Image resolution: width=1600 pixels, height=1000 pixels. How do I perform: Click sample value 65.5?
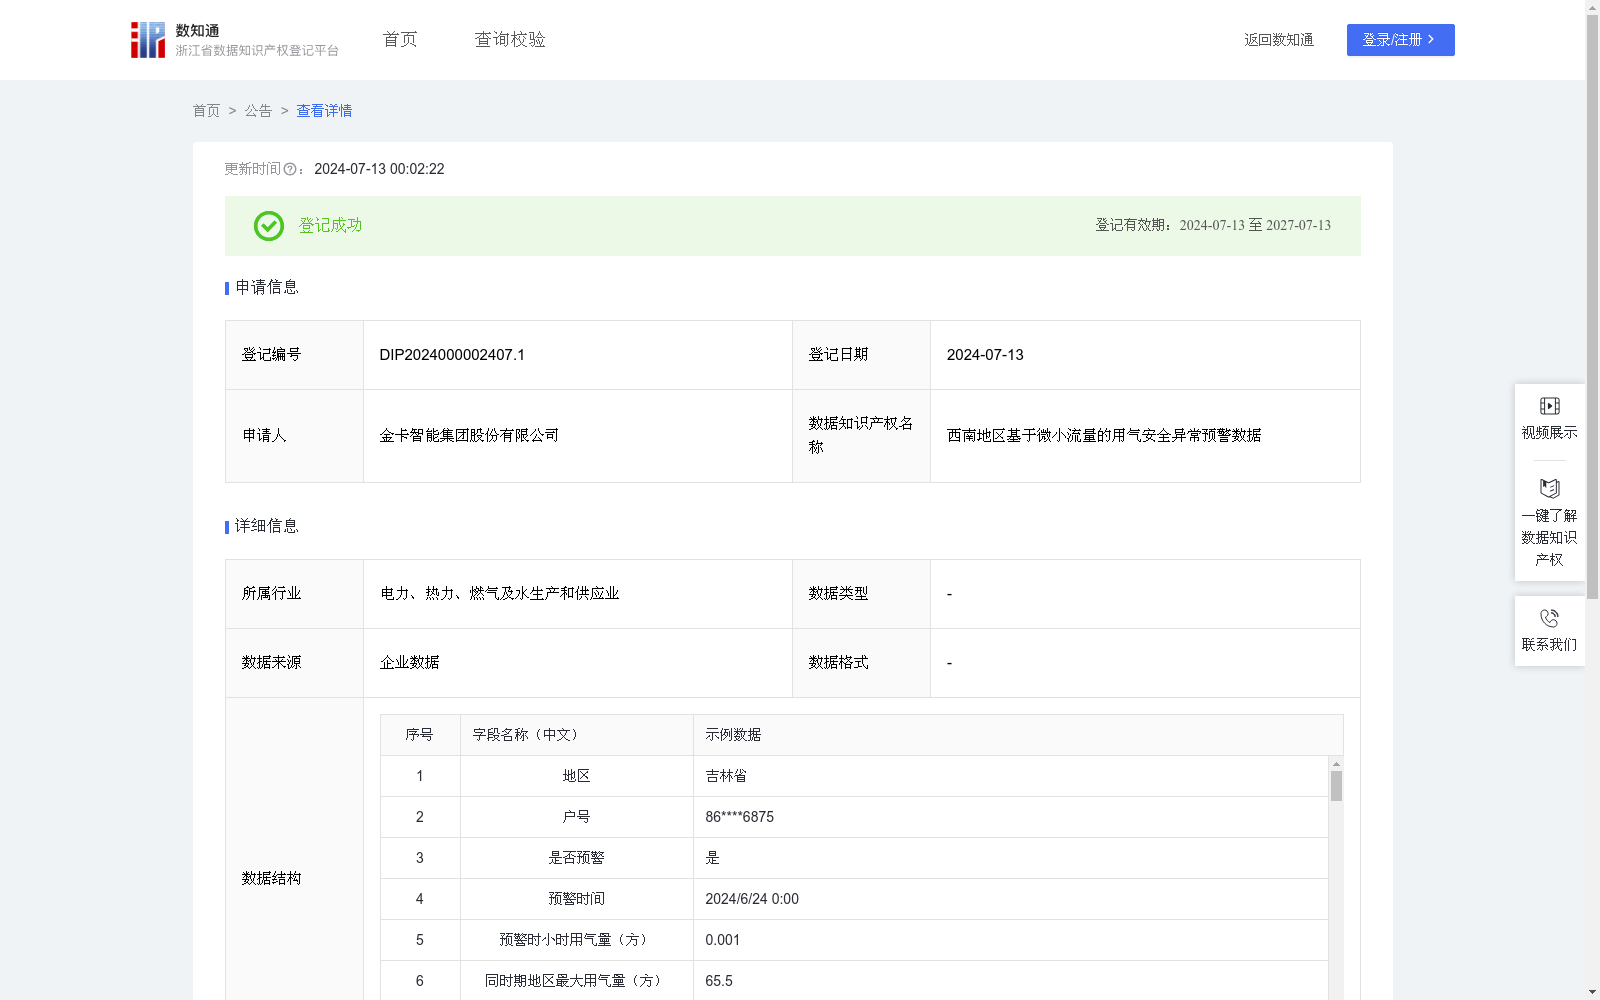point(719,981)
